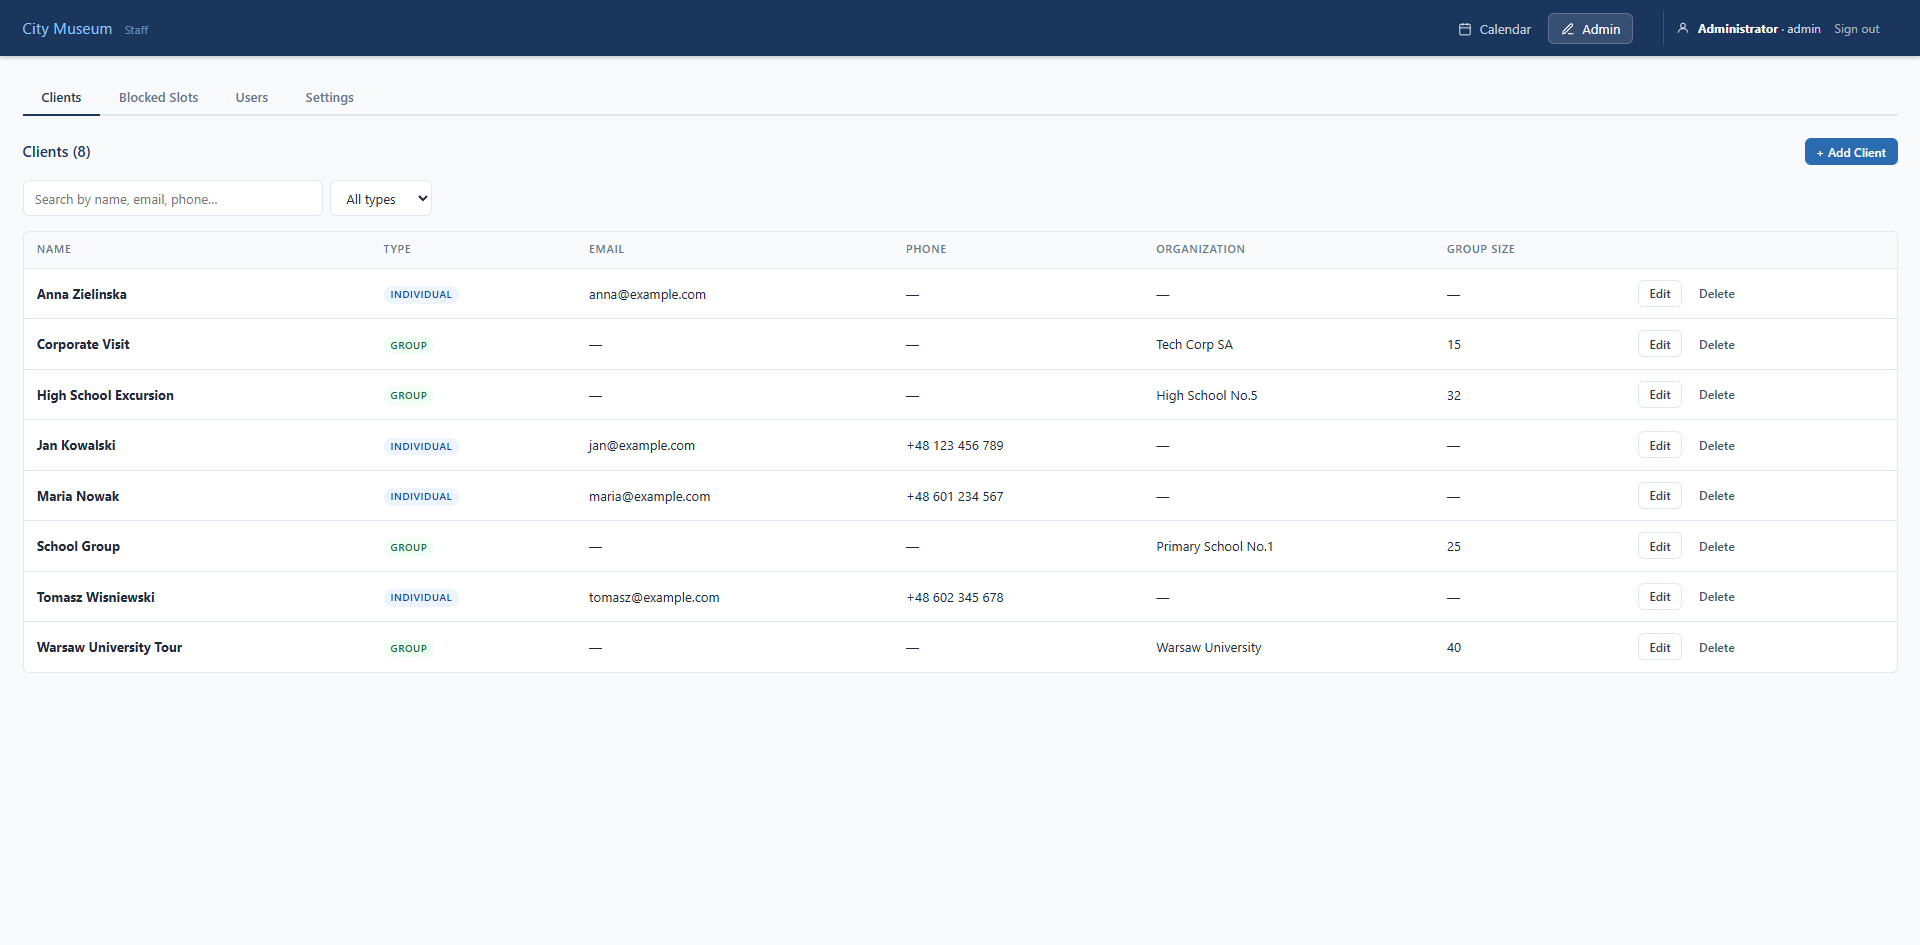Click the High School No.5 organization cell
This screenshot has height=945, width=1920.
tap(1207, 395)
